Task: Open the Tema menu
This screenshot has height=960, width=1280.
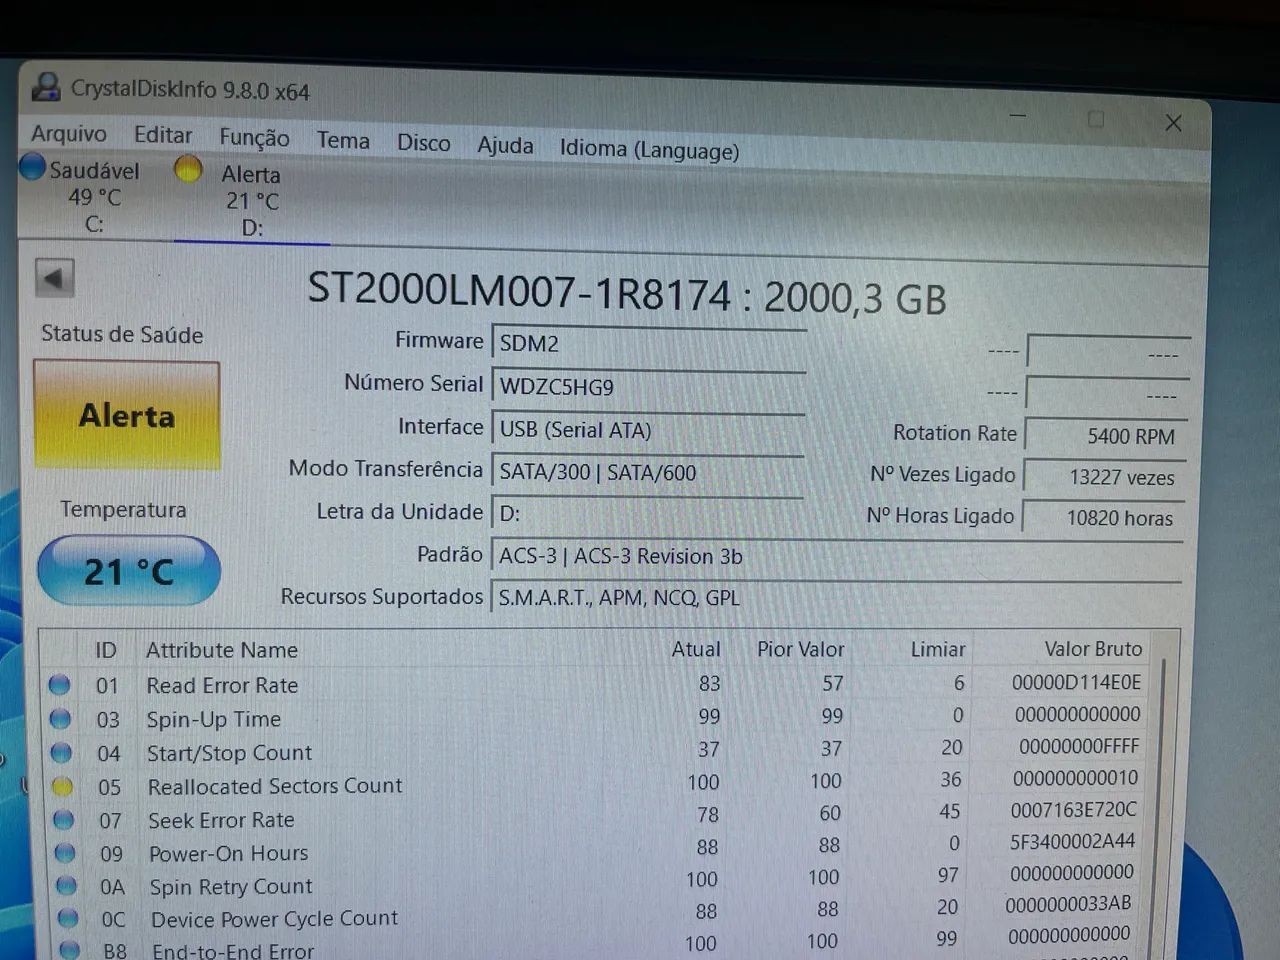Action: (343, 140)
